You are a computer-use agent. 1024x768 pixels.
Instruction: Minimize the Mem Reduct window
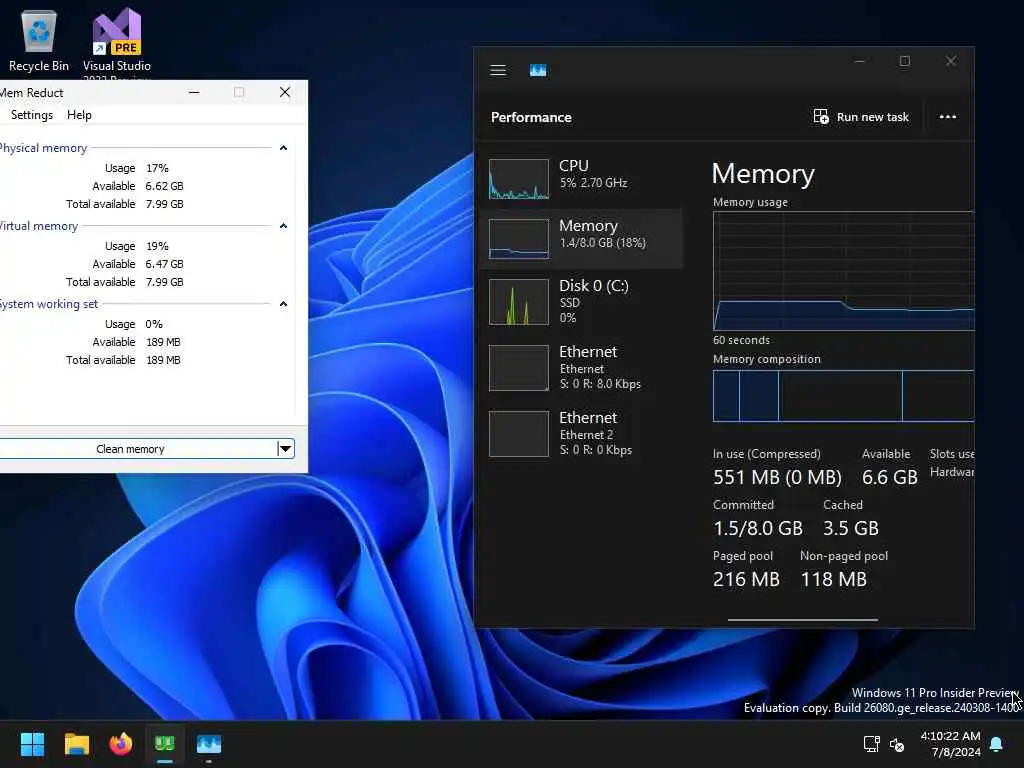(x=194, y=92)
